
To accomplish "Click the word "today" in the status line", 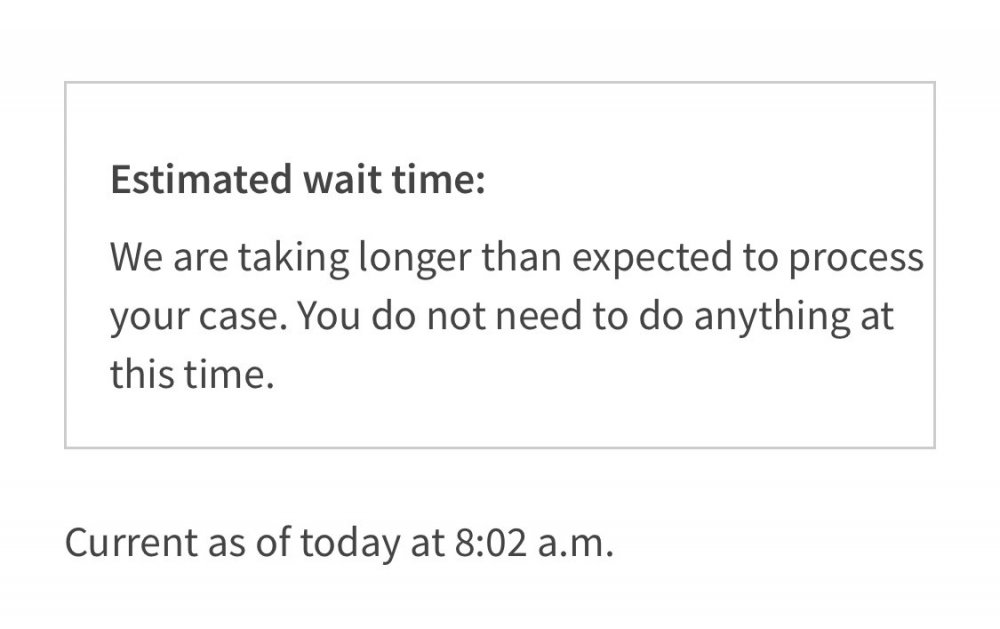I will [350, 545].
